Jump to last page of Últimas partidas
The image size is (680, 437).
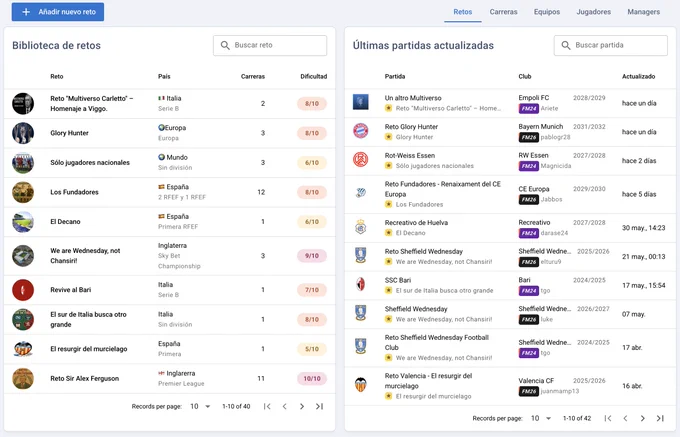(660, 418)
